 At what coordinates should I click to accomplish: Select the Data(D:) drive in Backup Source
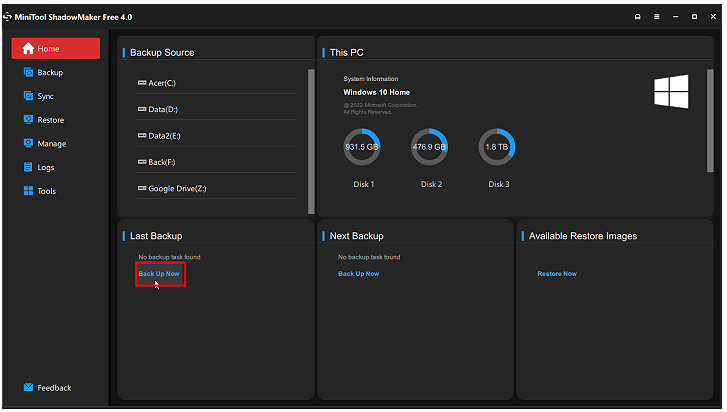(216, 109)
